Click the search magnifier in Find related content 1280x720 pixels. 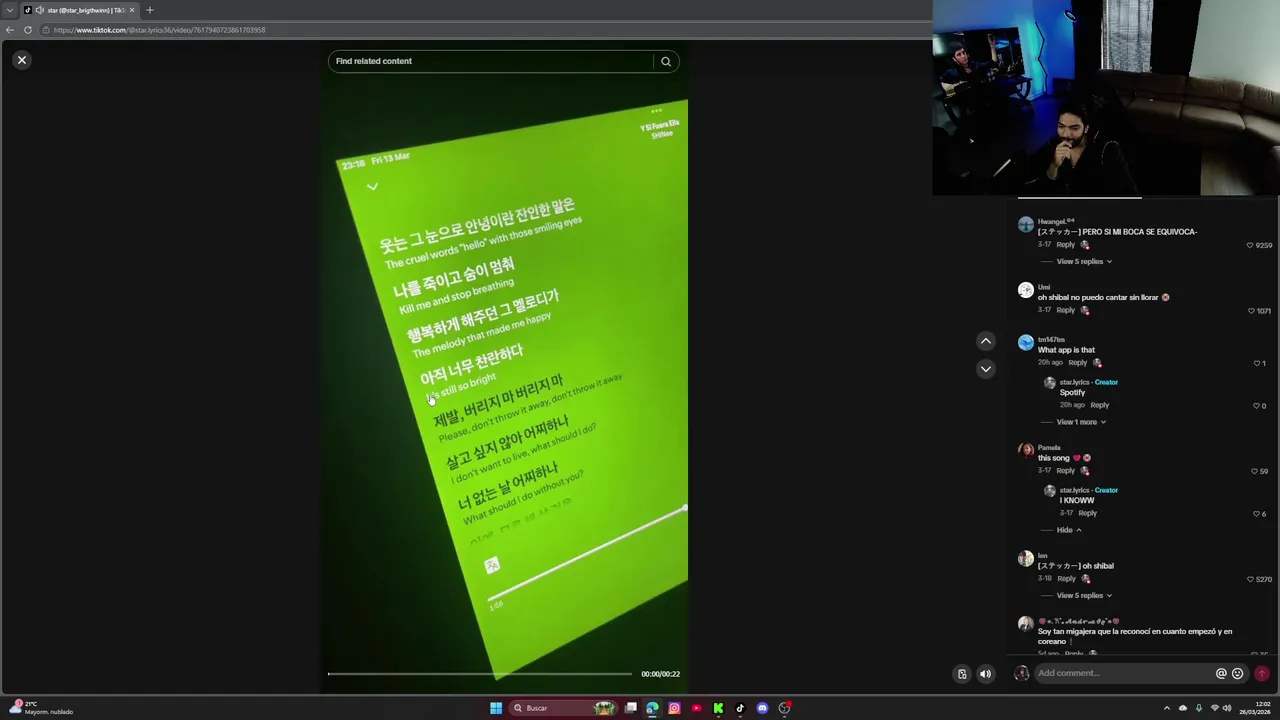click(666, 61)
